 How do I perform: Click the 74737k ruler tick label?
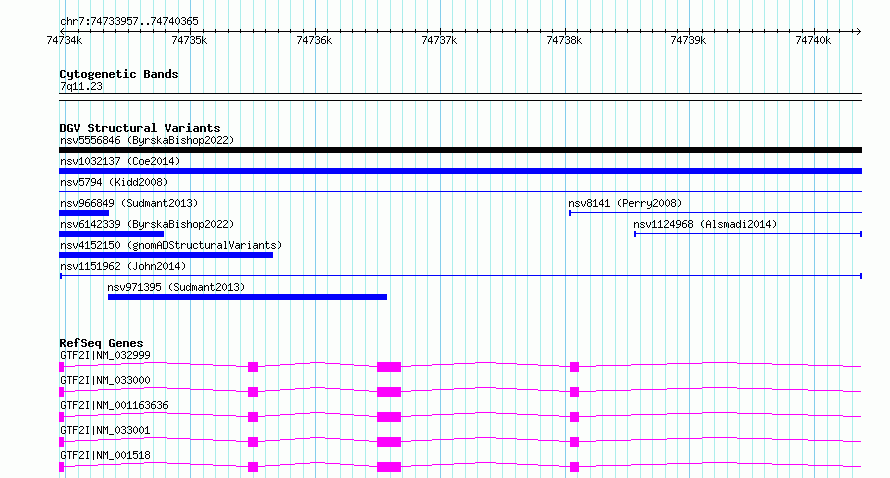click(x=439, y=40)
